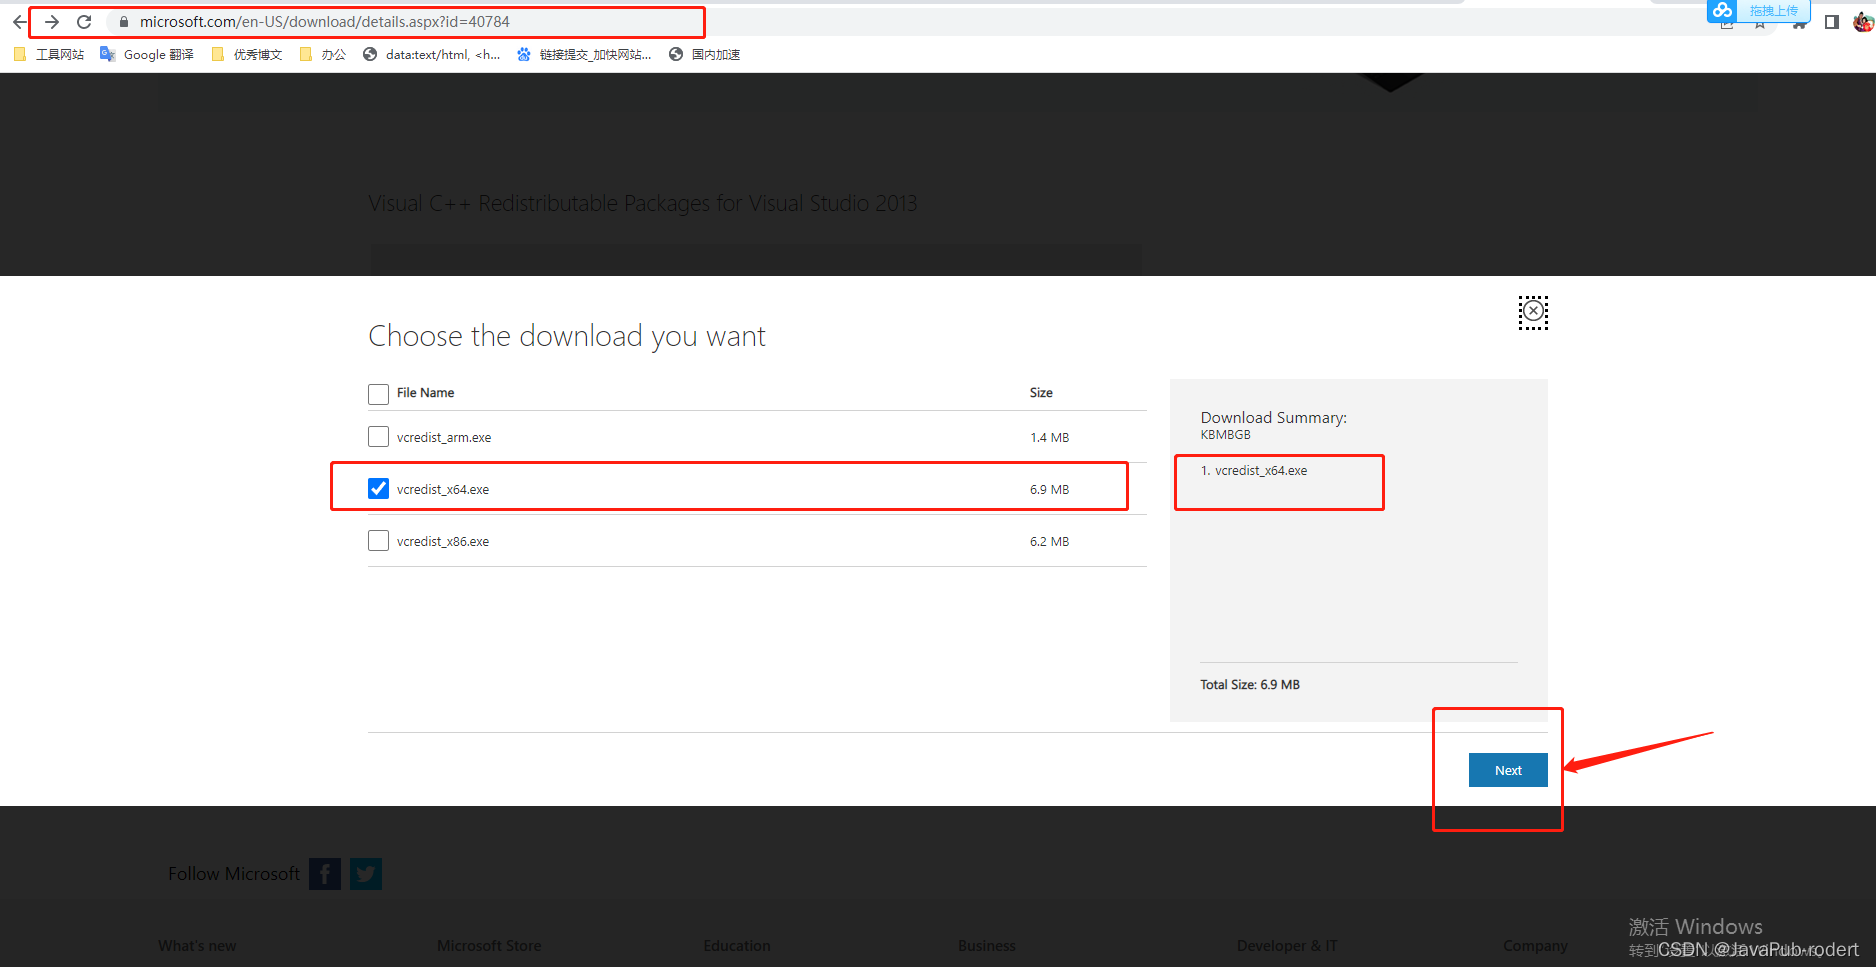Click the Next download button
The width and height of the screenshot is (1876, 967).
pos(1507,770)
